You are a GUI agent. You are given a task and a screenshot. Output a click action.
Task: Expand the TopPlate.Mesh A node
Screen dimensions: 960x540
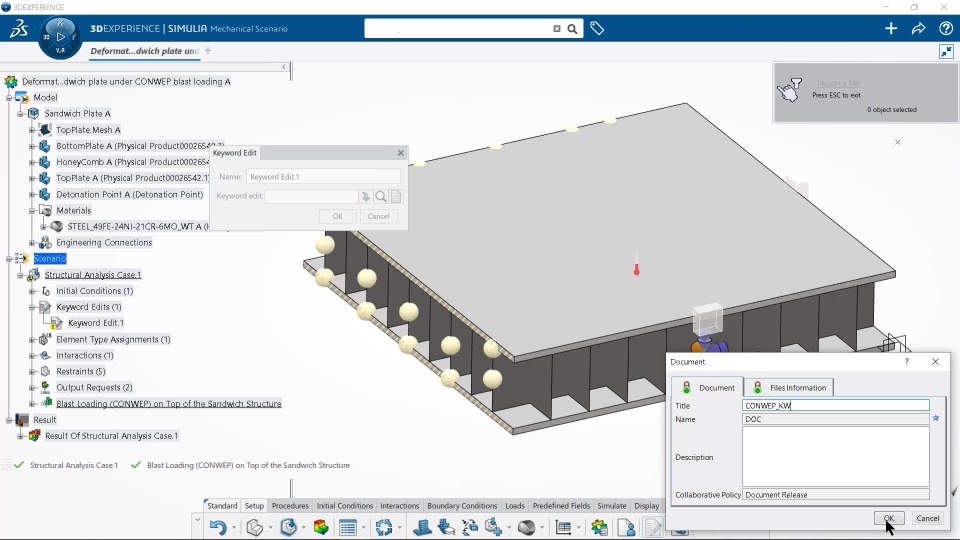pyautogui.click(x=32, y=130)
